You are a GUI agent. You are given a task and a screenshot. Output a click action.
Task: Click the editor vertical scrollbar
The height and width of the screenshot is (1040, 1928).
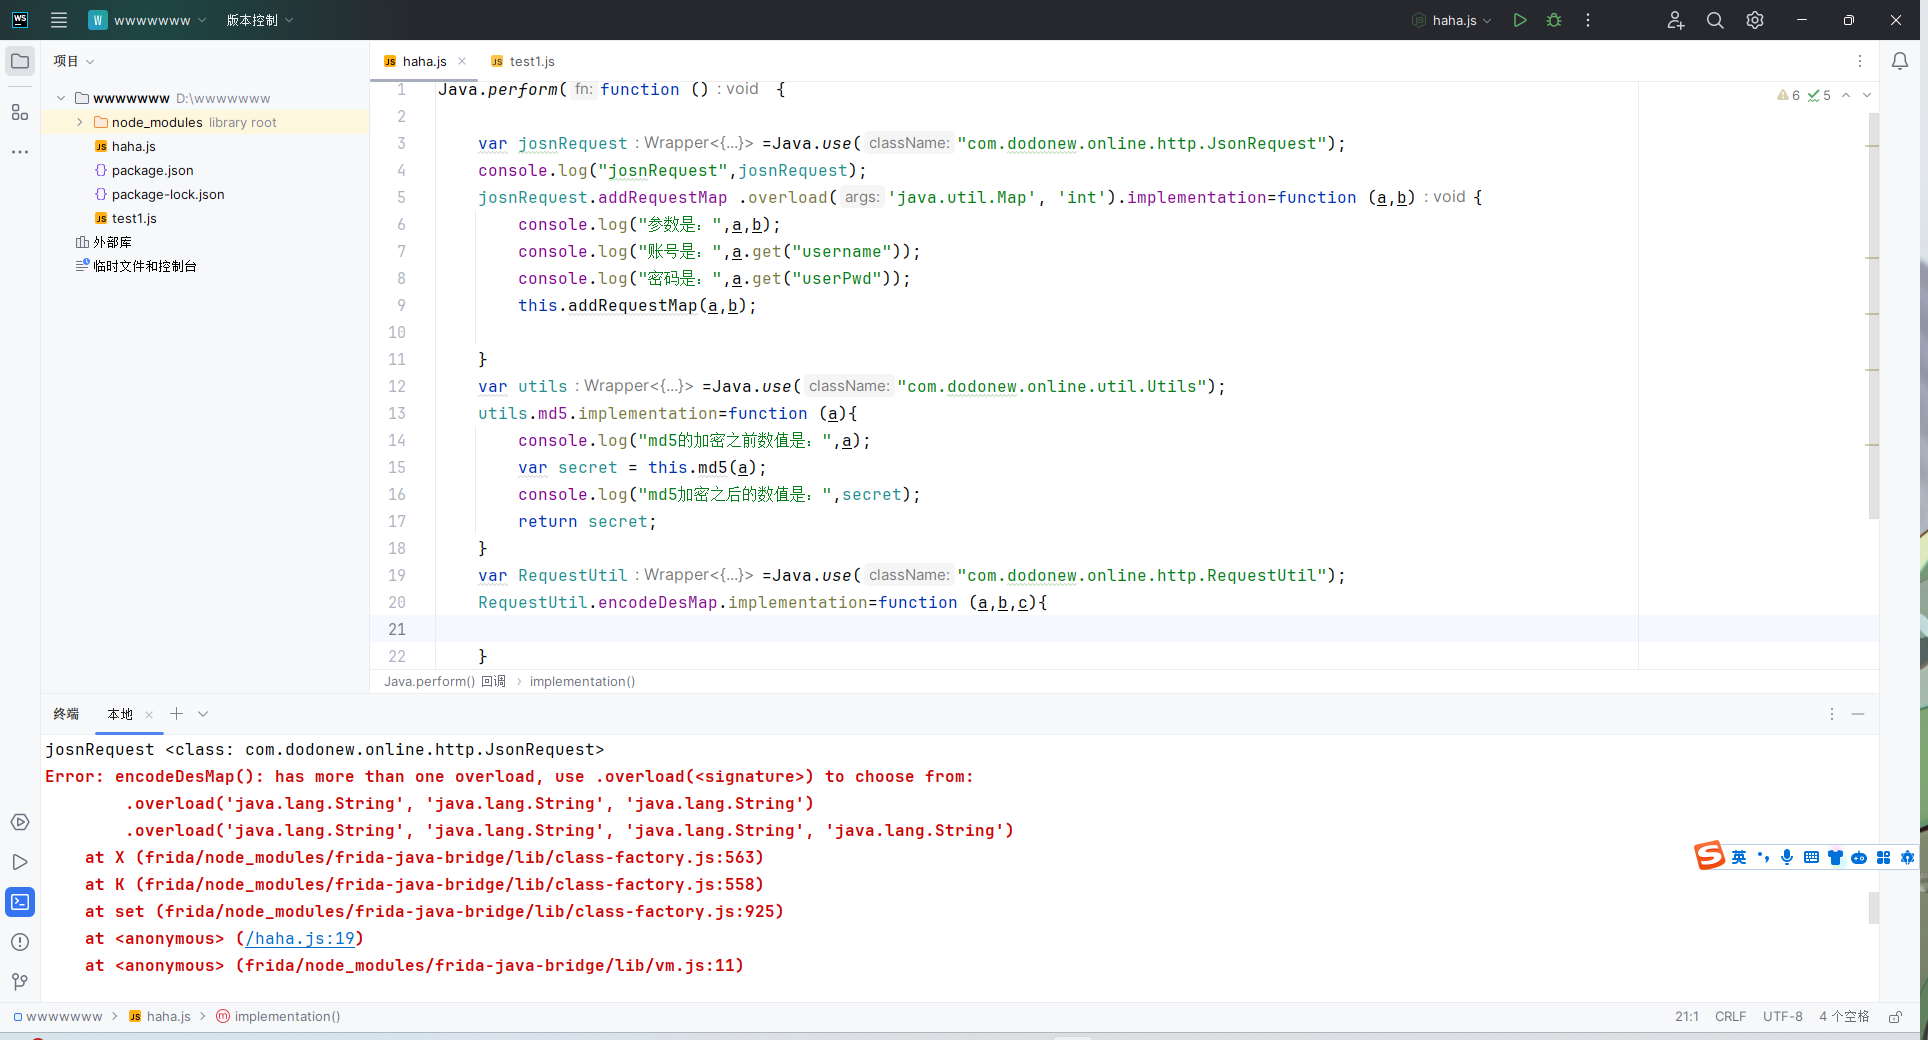pos(1873,315)
